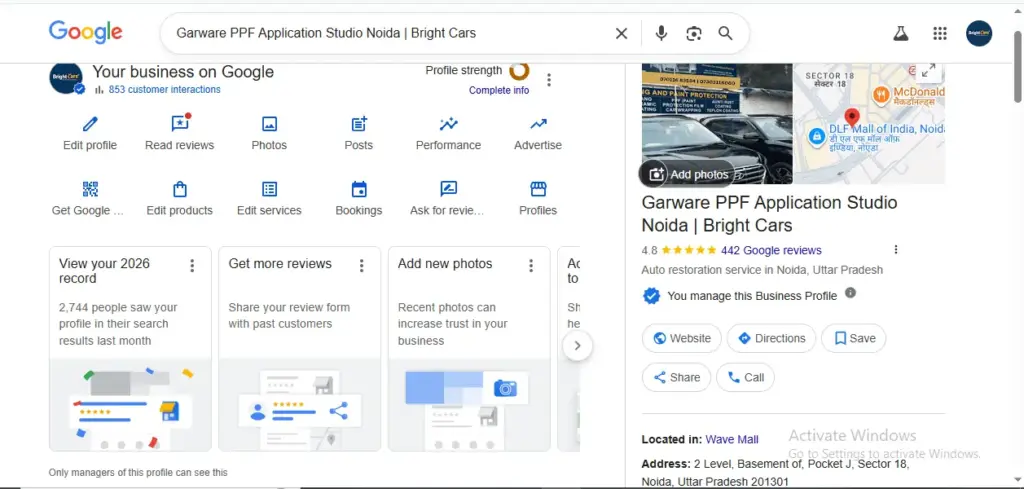Image resolution: width=1024 pixels, height=489 pixels.
Task: Open Advertise option
Action: 538,134
